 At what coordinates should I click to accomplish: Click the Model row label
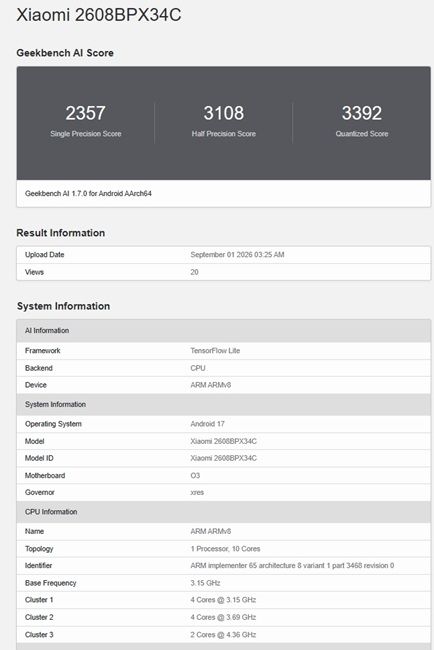[x=34, y=441]
